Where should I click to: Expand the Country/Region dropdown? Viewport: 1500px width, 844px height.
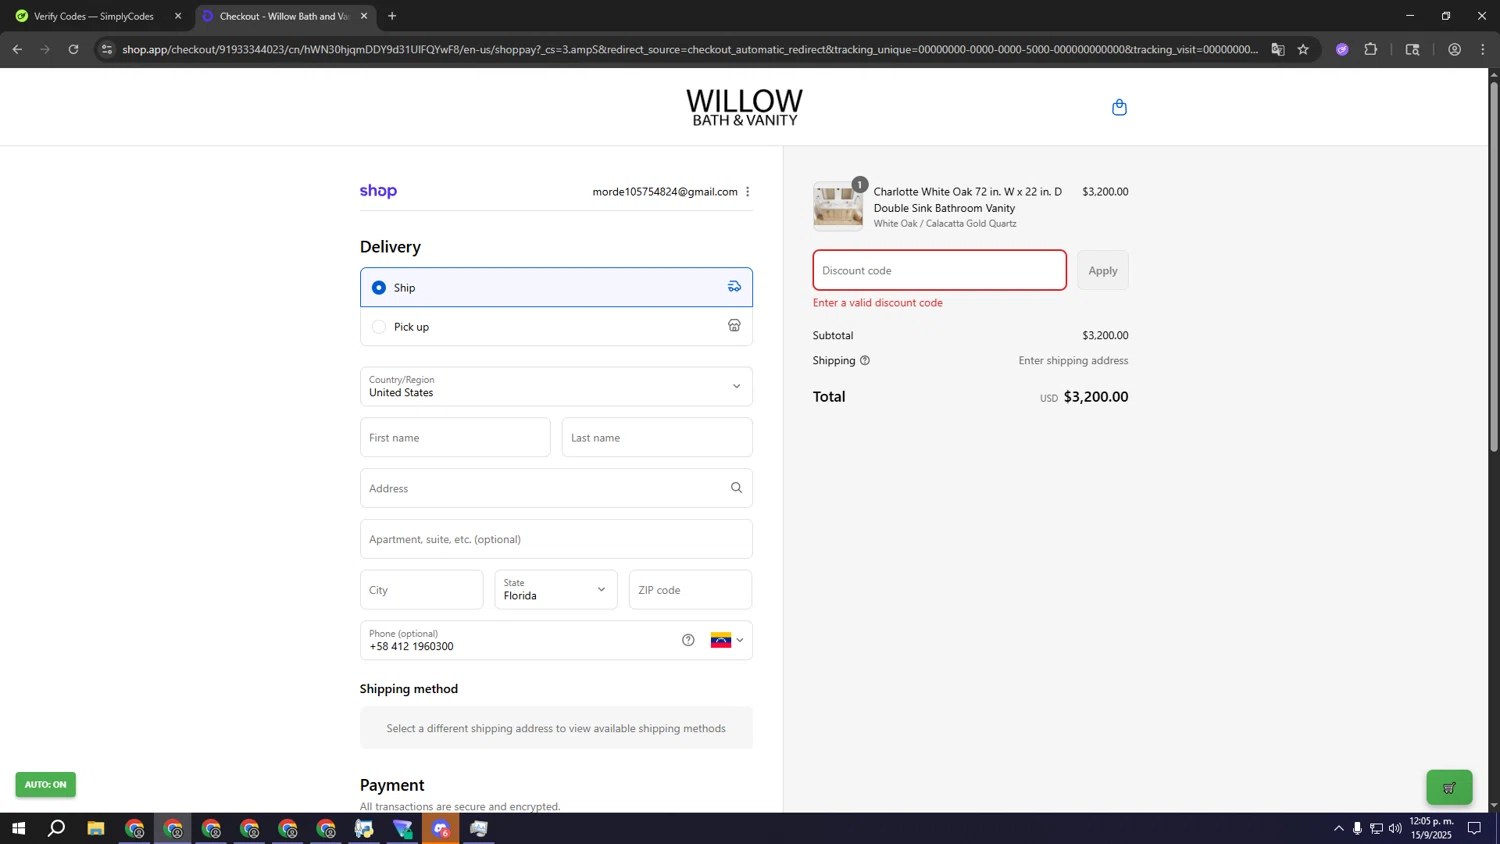point(556,386)
